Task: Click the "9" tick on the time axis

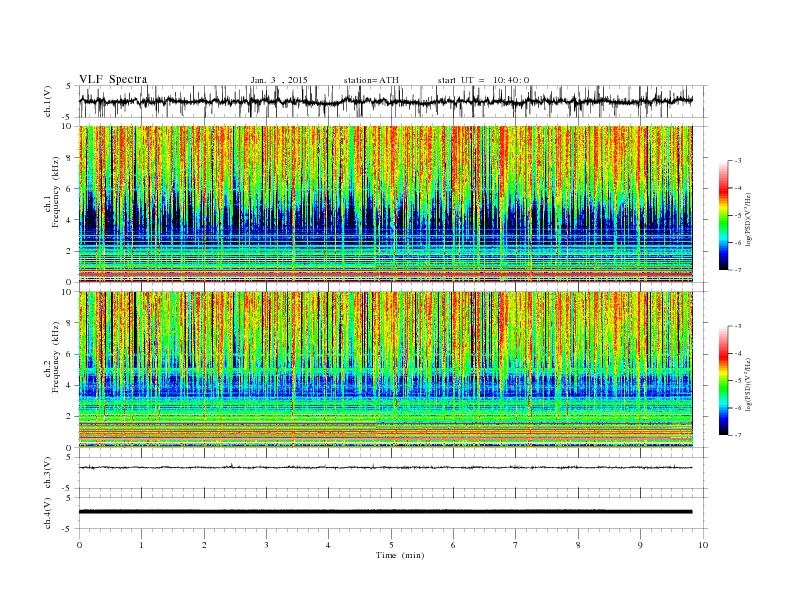Action: pos(640,545)
